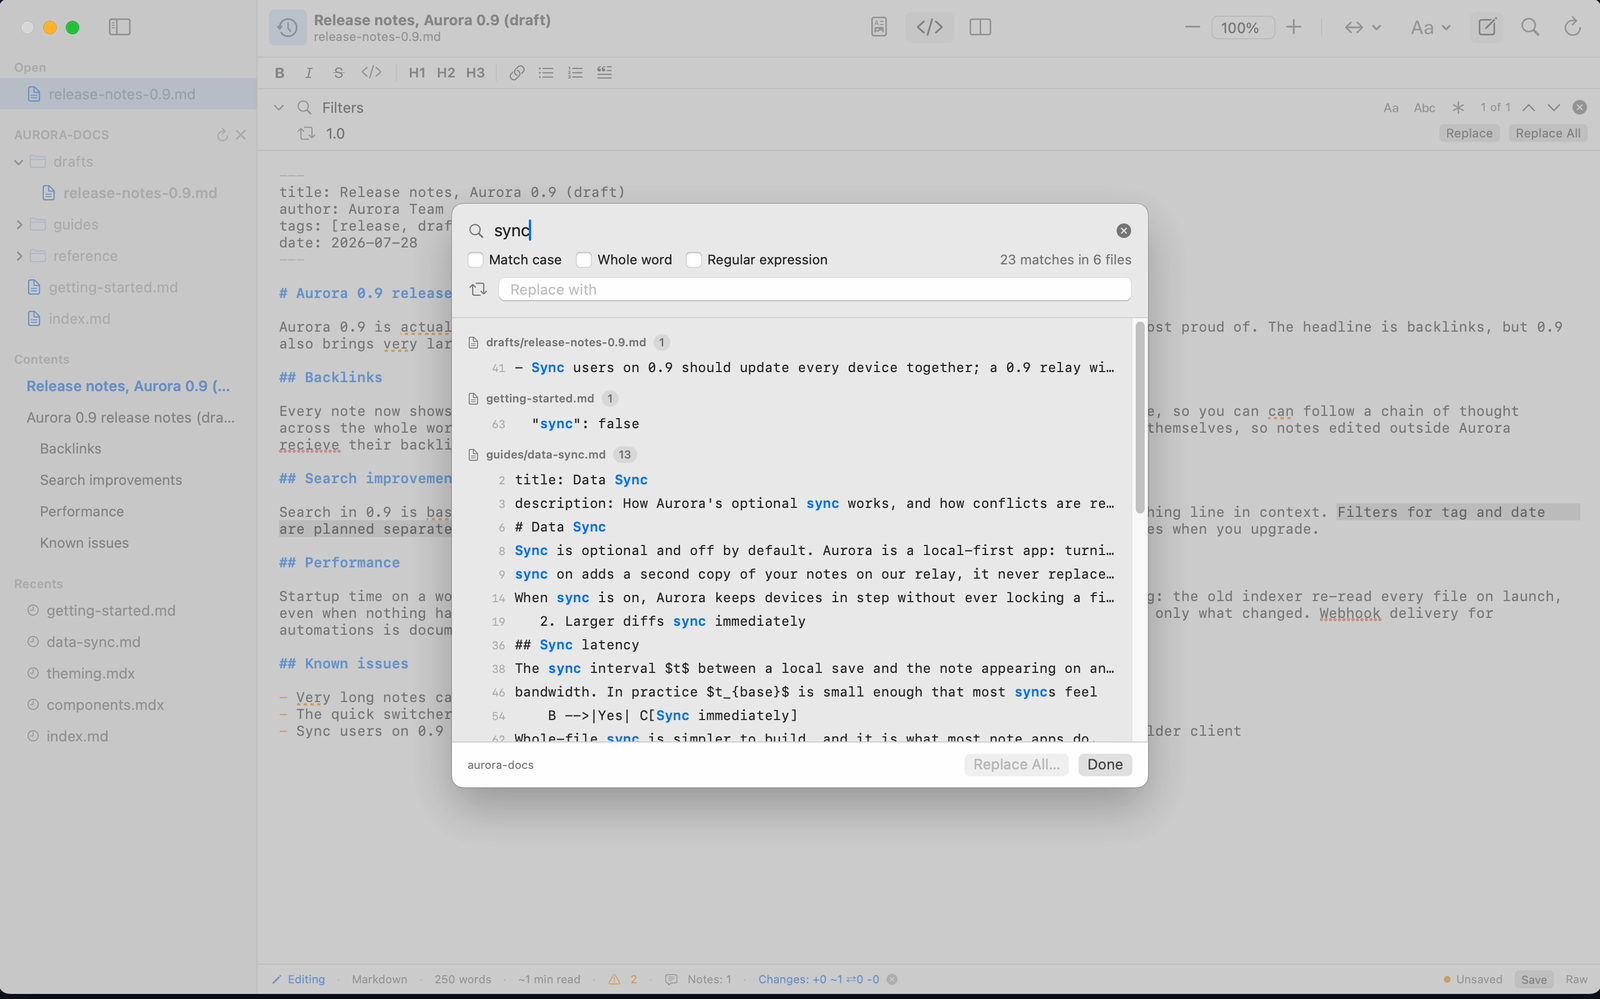Enable Regular expression checkbox
The image size is (1600, 999).
pyautogui.click(x=694, y=260)
